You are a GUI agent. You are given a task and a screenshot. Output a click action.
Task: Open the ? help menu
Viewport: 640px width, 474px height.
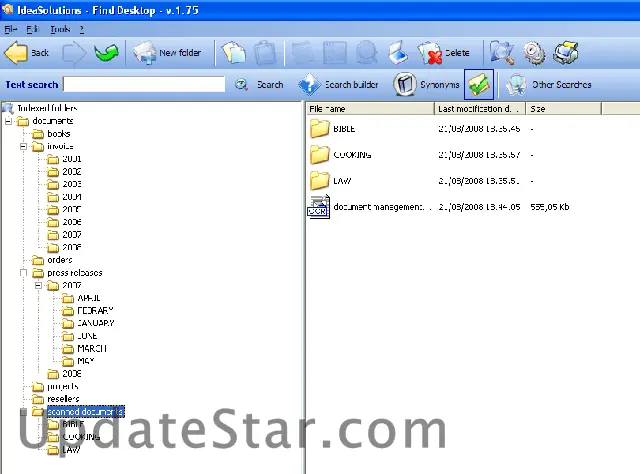point(82,29)
